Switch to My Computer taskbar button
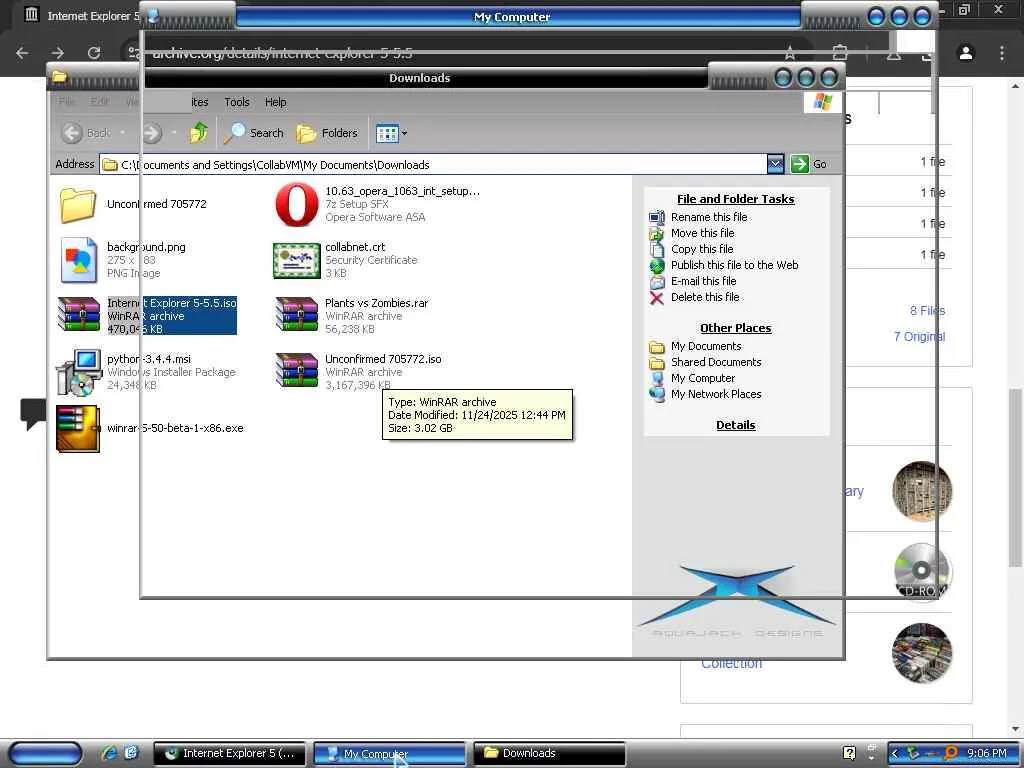 (390, 753)
